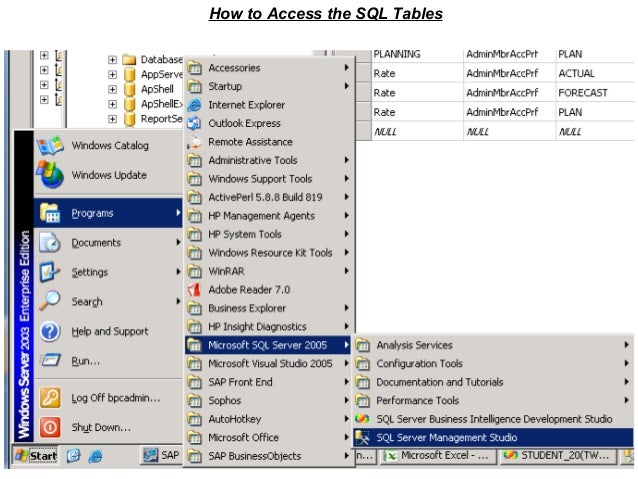Screen dimensions: 638x479
Task: Select Log Off bpcadmin...
Action: point(108,398)
